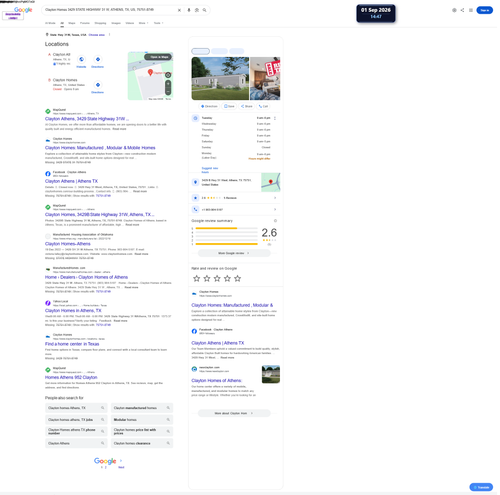Start voice search with the microphone icon
500x495 pixels.
click(x=189, y=10)
